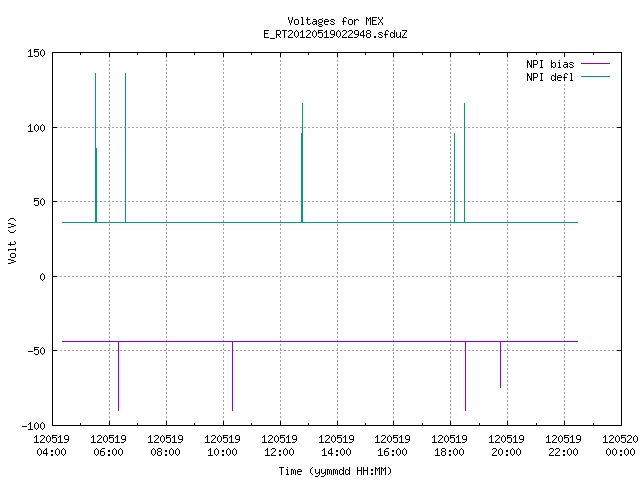Click the purple NPI bias legend line sample
This screenshot has height=480, width=640.
595,64
